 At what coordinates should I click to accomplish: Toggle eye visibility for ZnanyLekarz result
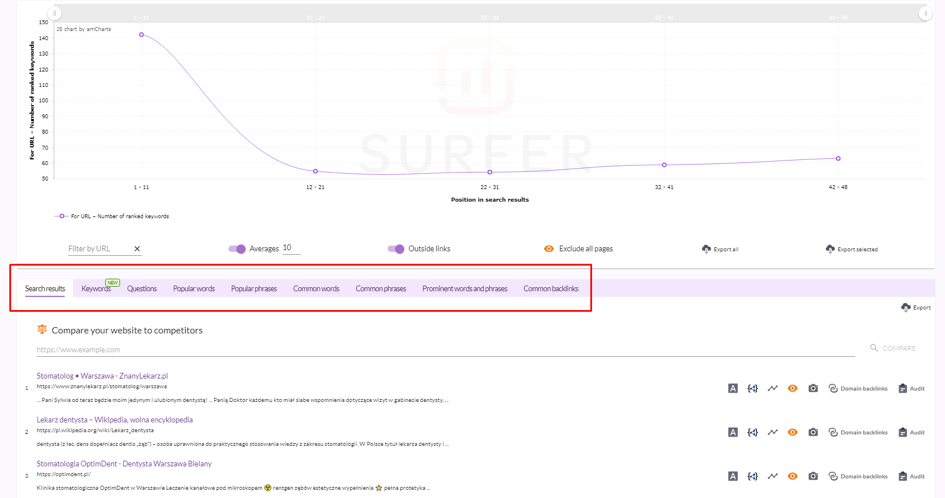(793, 388)
